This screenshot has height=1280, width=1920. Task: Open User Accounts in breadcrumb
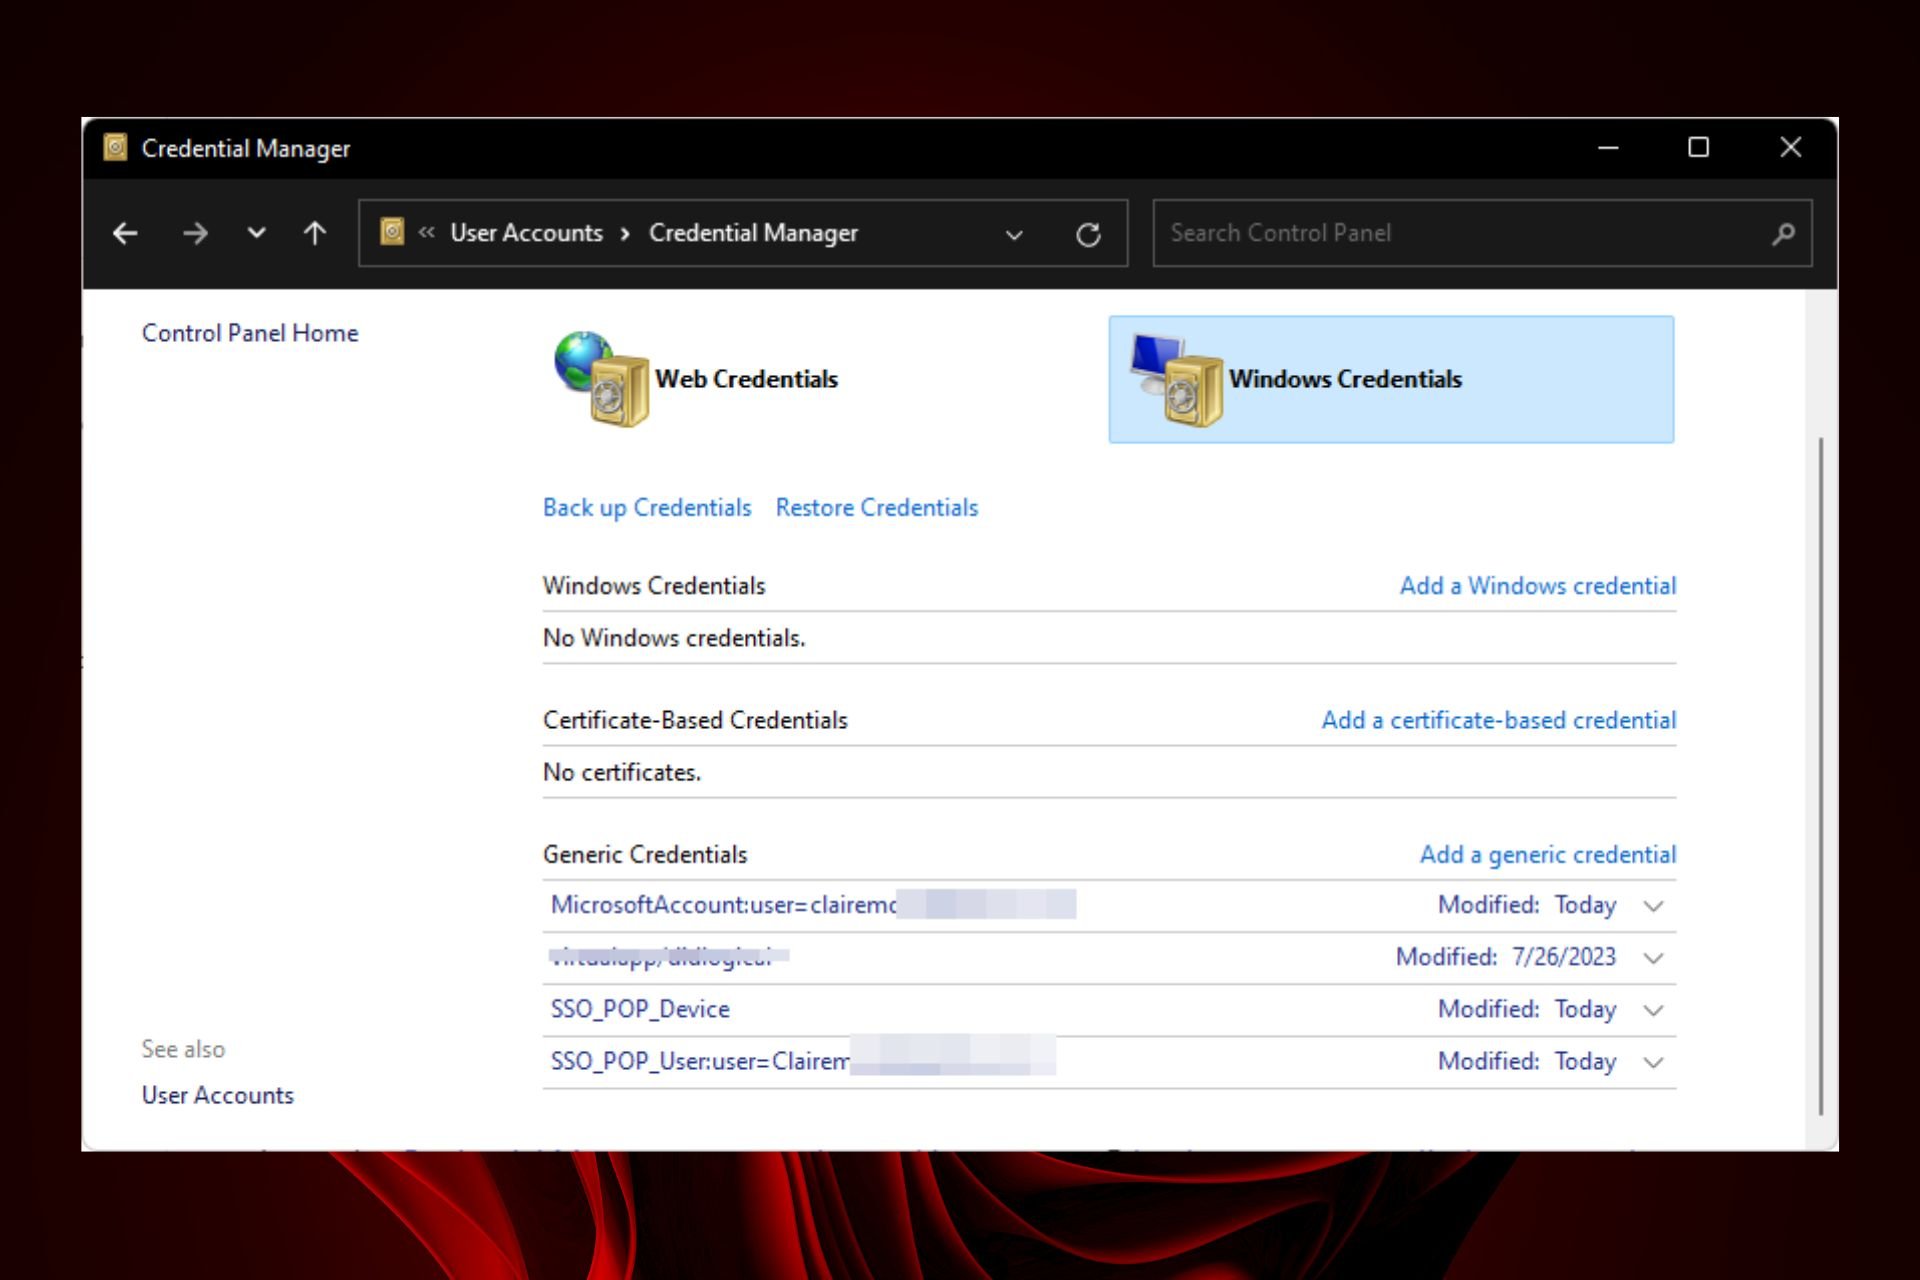pyautogui.click(x=526, y=233)
